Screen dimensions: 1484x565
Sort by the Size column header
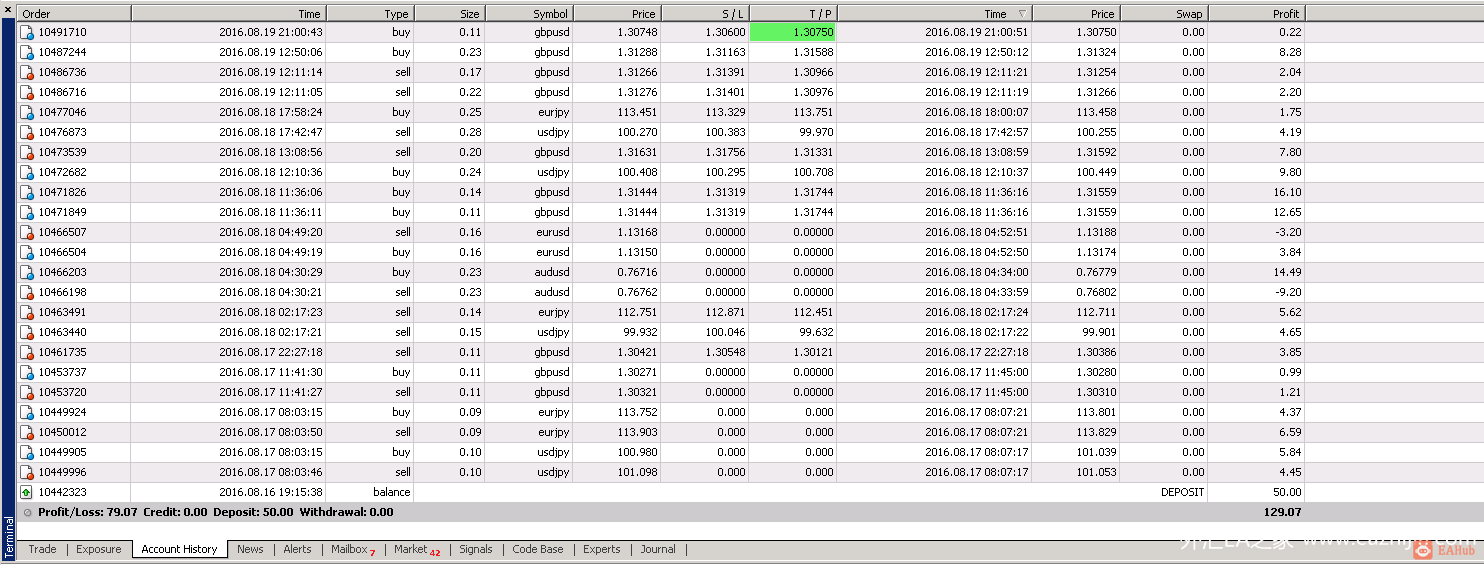tap(449, 14)
